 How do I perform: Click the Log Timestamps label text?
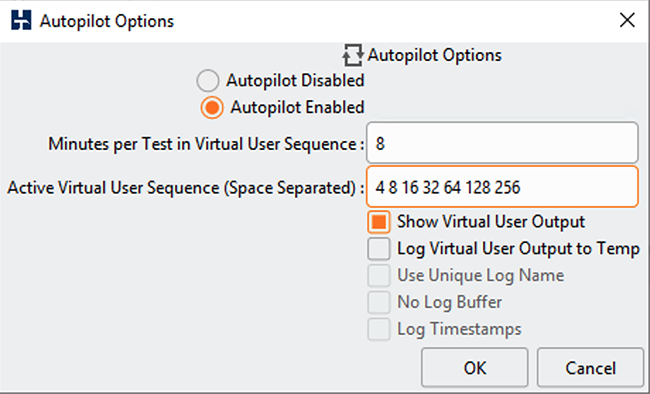(459, 329)
